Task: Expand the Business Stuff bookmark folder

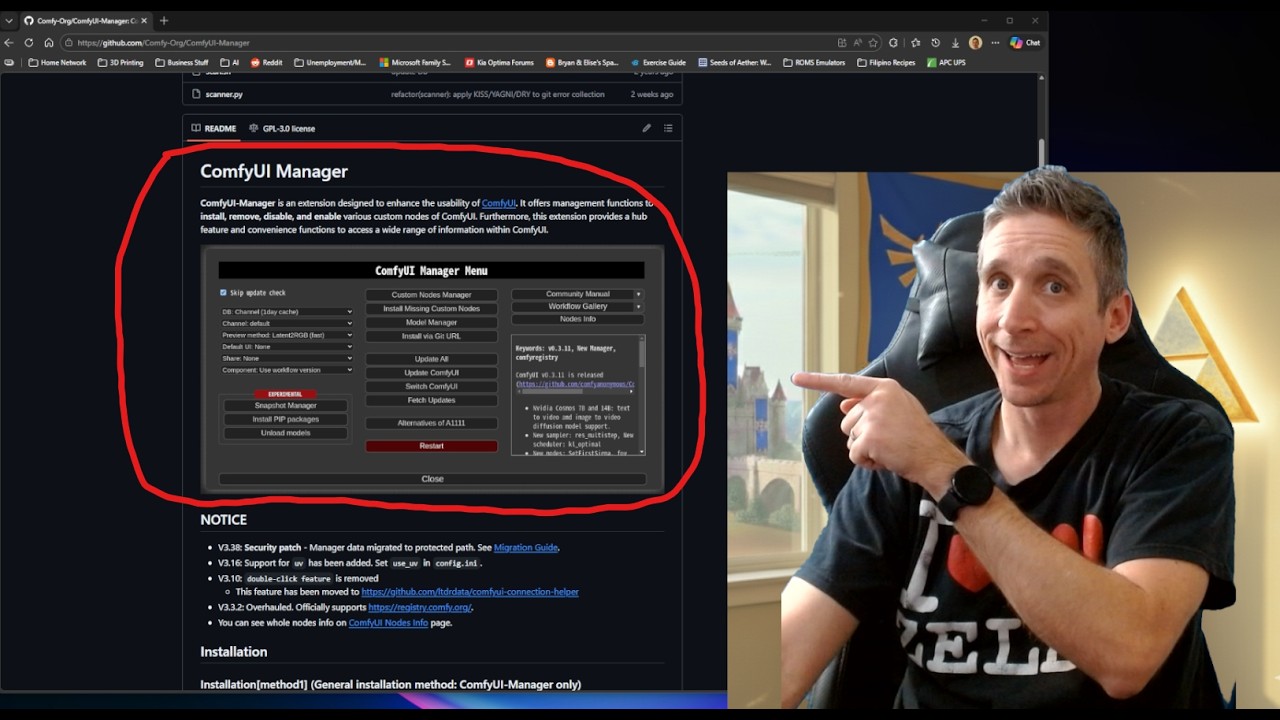Action: point(181,62)
